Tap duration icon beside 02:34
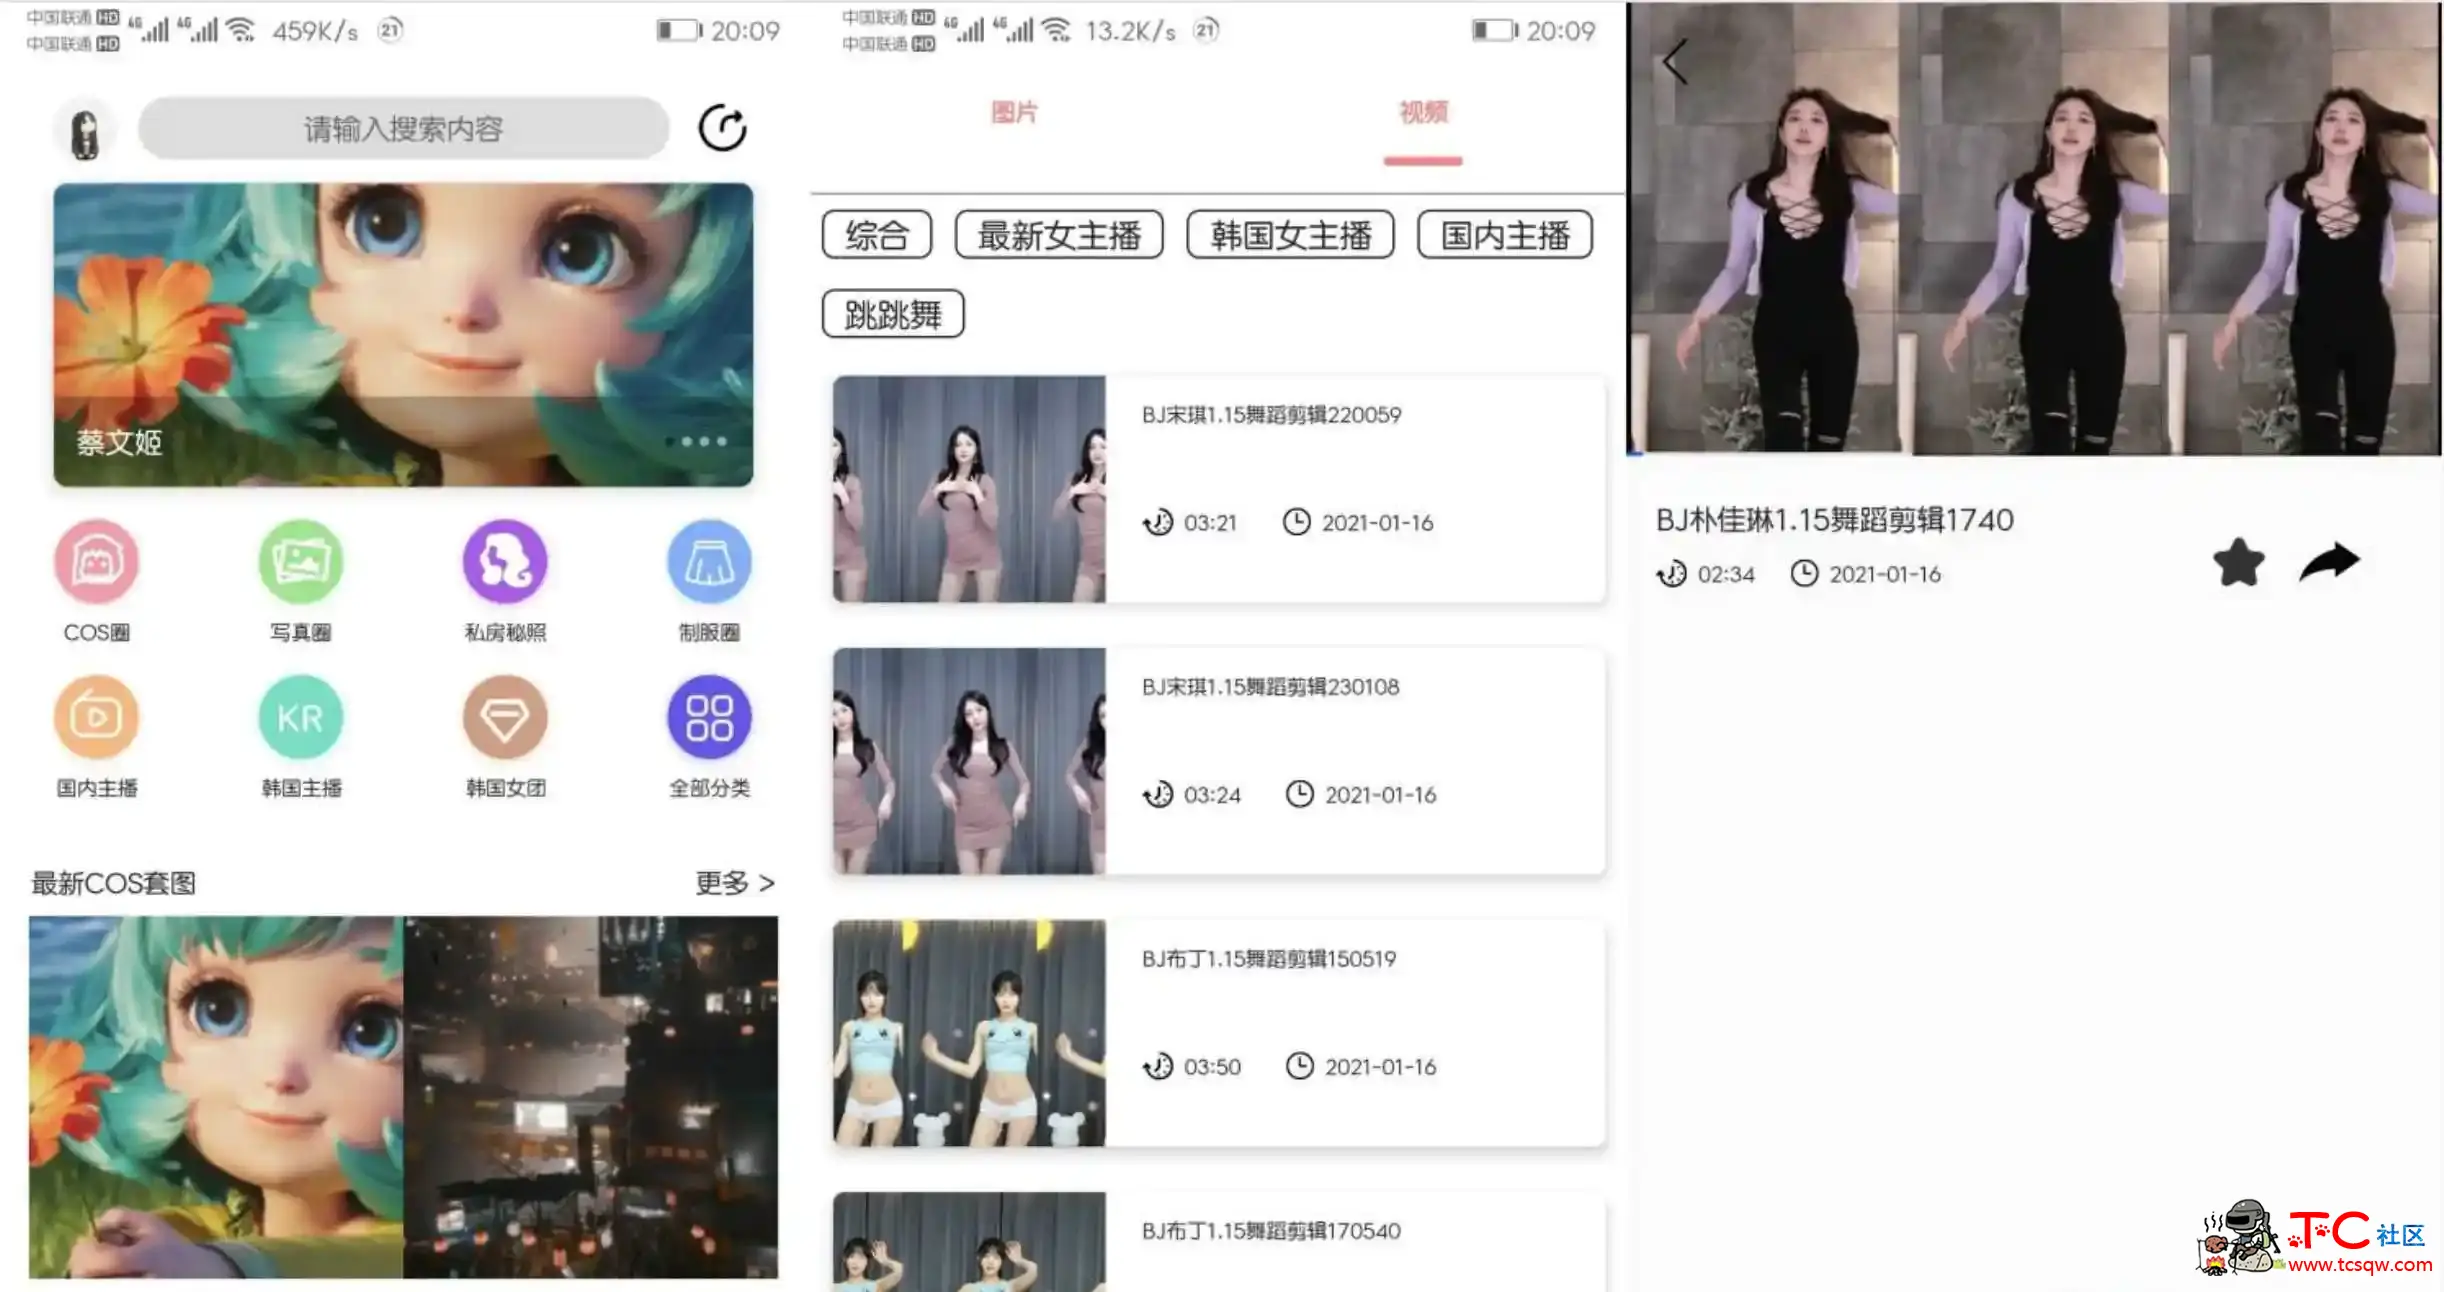This screenshot has width=2444, height=1292. pyautogui.click(x=1671, y=573)
